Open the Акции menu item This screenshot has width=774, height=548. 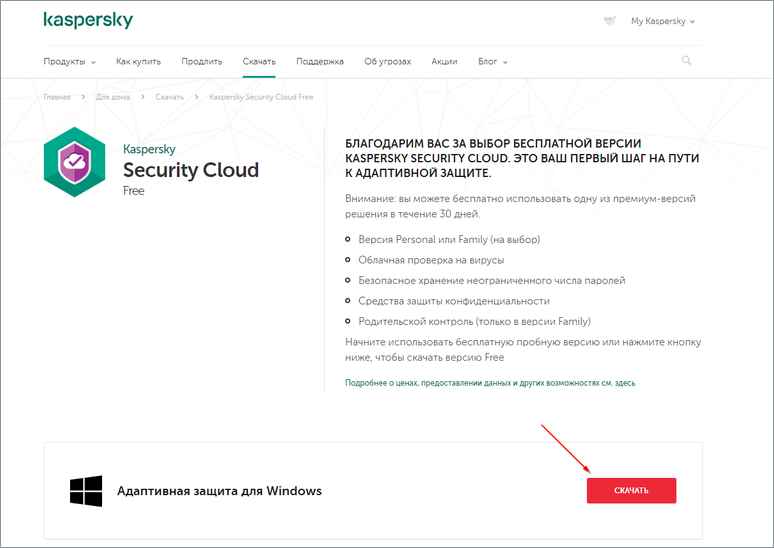(x=444, y=62)
